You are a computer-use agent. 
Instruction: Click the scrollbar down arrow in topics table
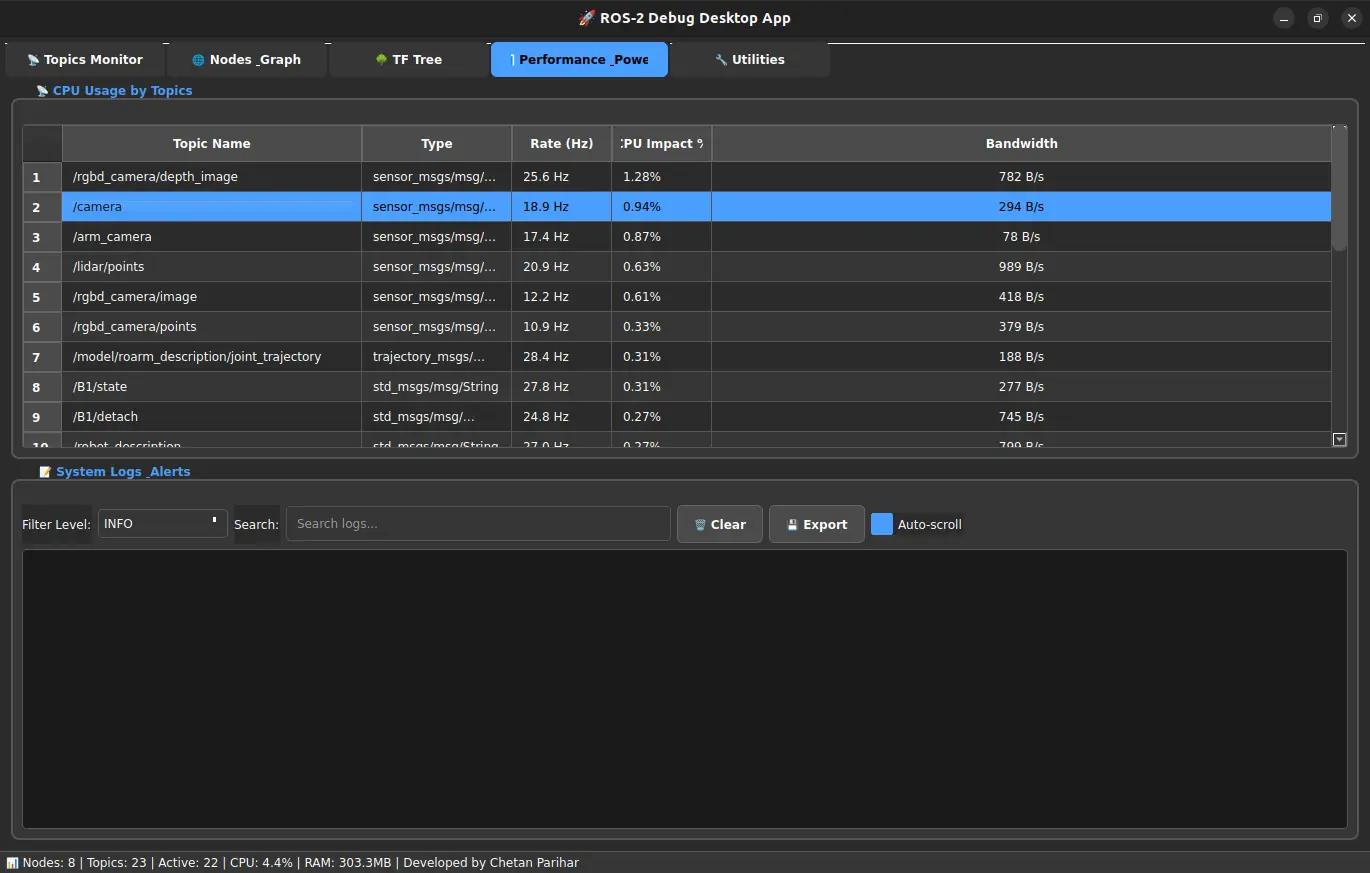[x=1340, y=439]
